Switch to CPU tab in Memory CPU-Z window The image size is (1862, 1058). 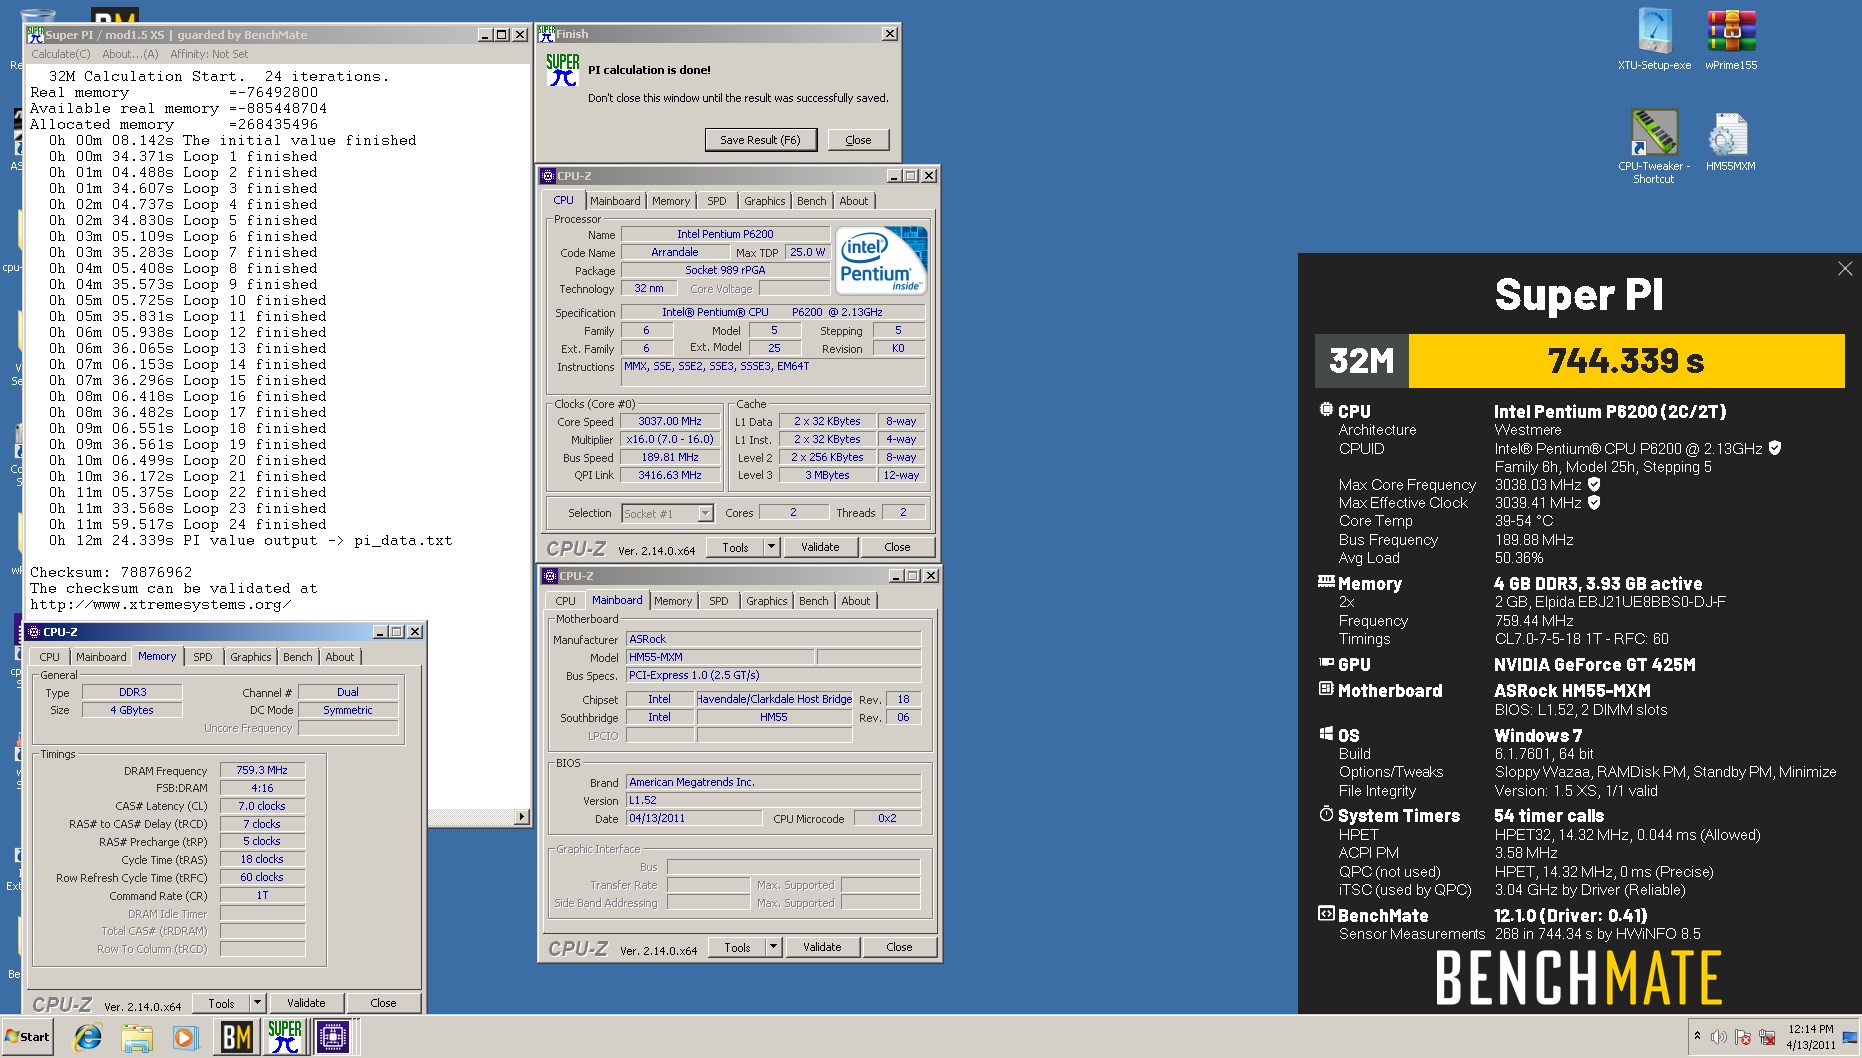click(x=50, y=657)
